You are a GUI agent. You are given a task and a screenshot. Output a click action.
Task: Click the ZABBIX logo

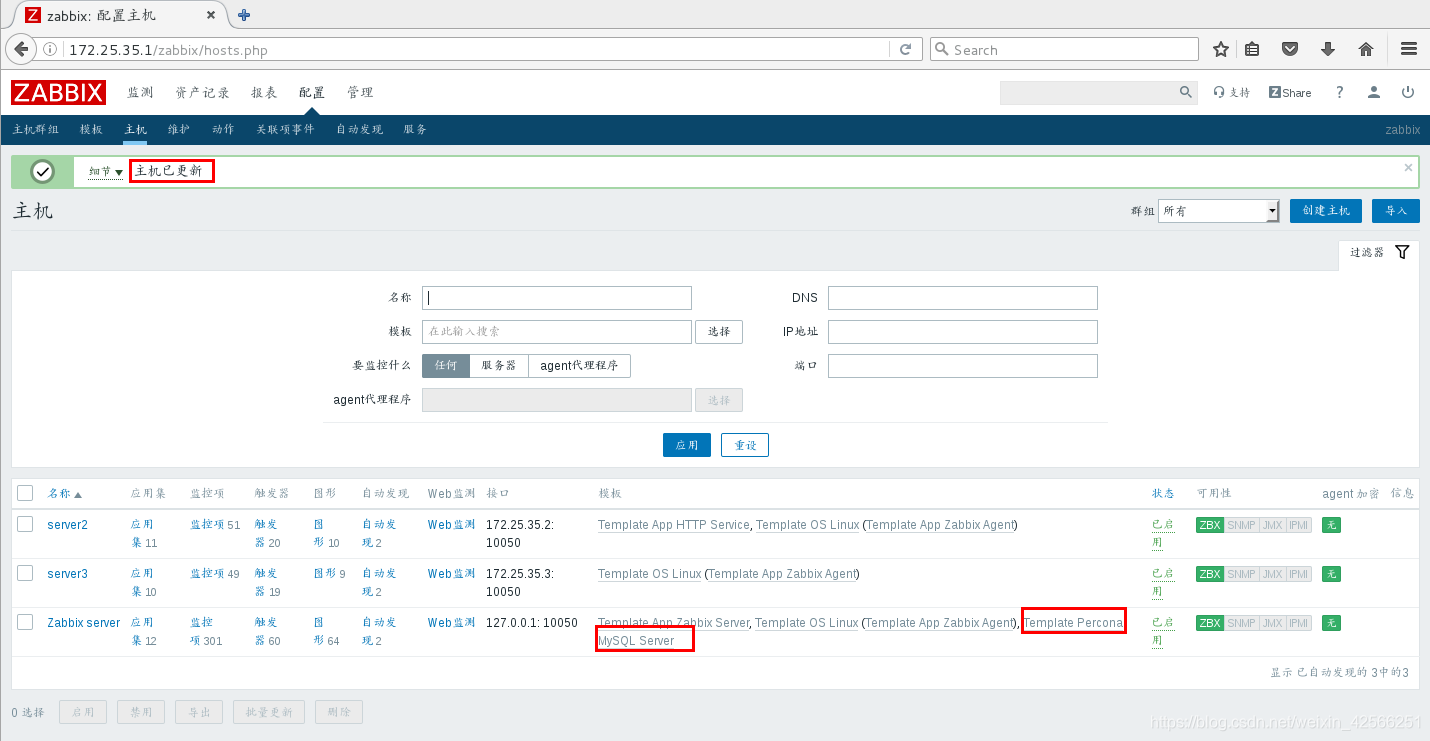[58, 92]
